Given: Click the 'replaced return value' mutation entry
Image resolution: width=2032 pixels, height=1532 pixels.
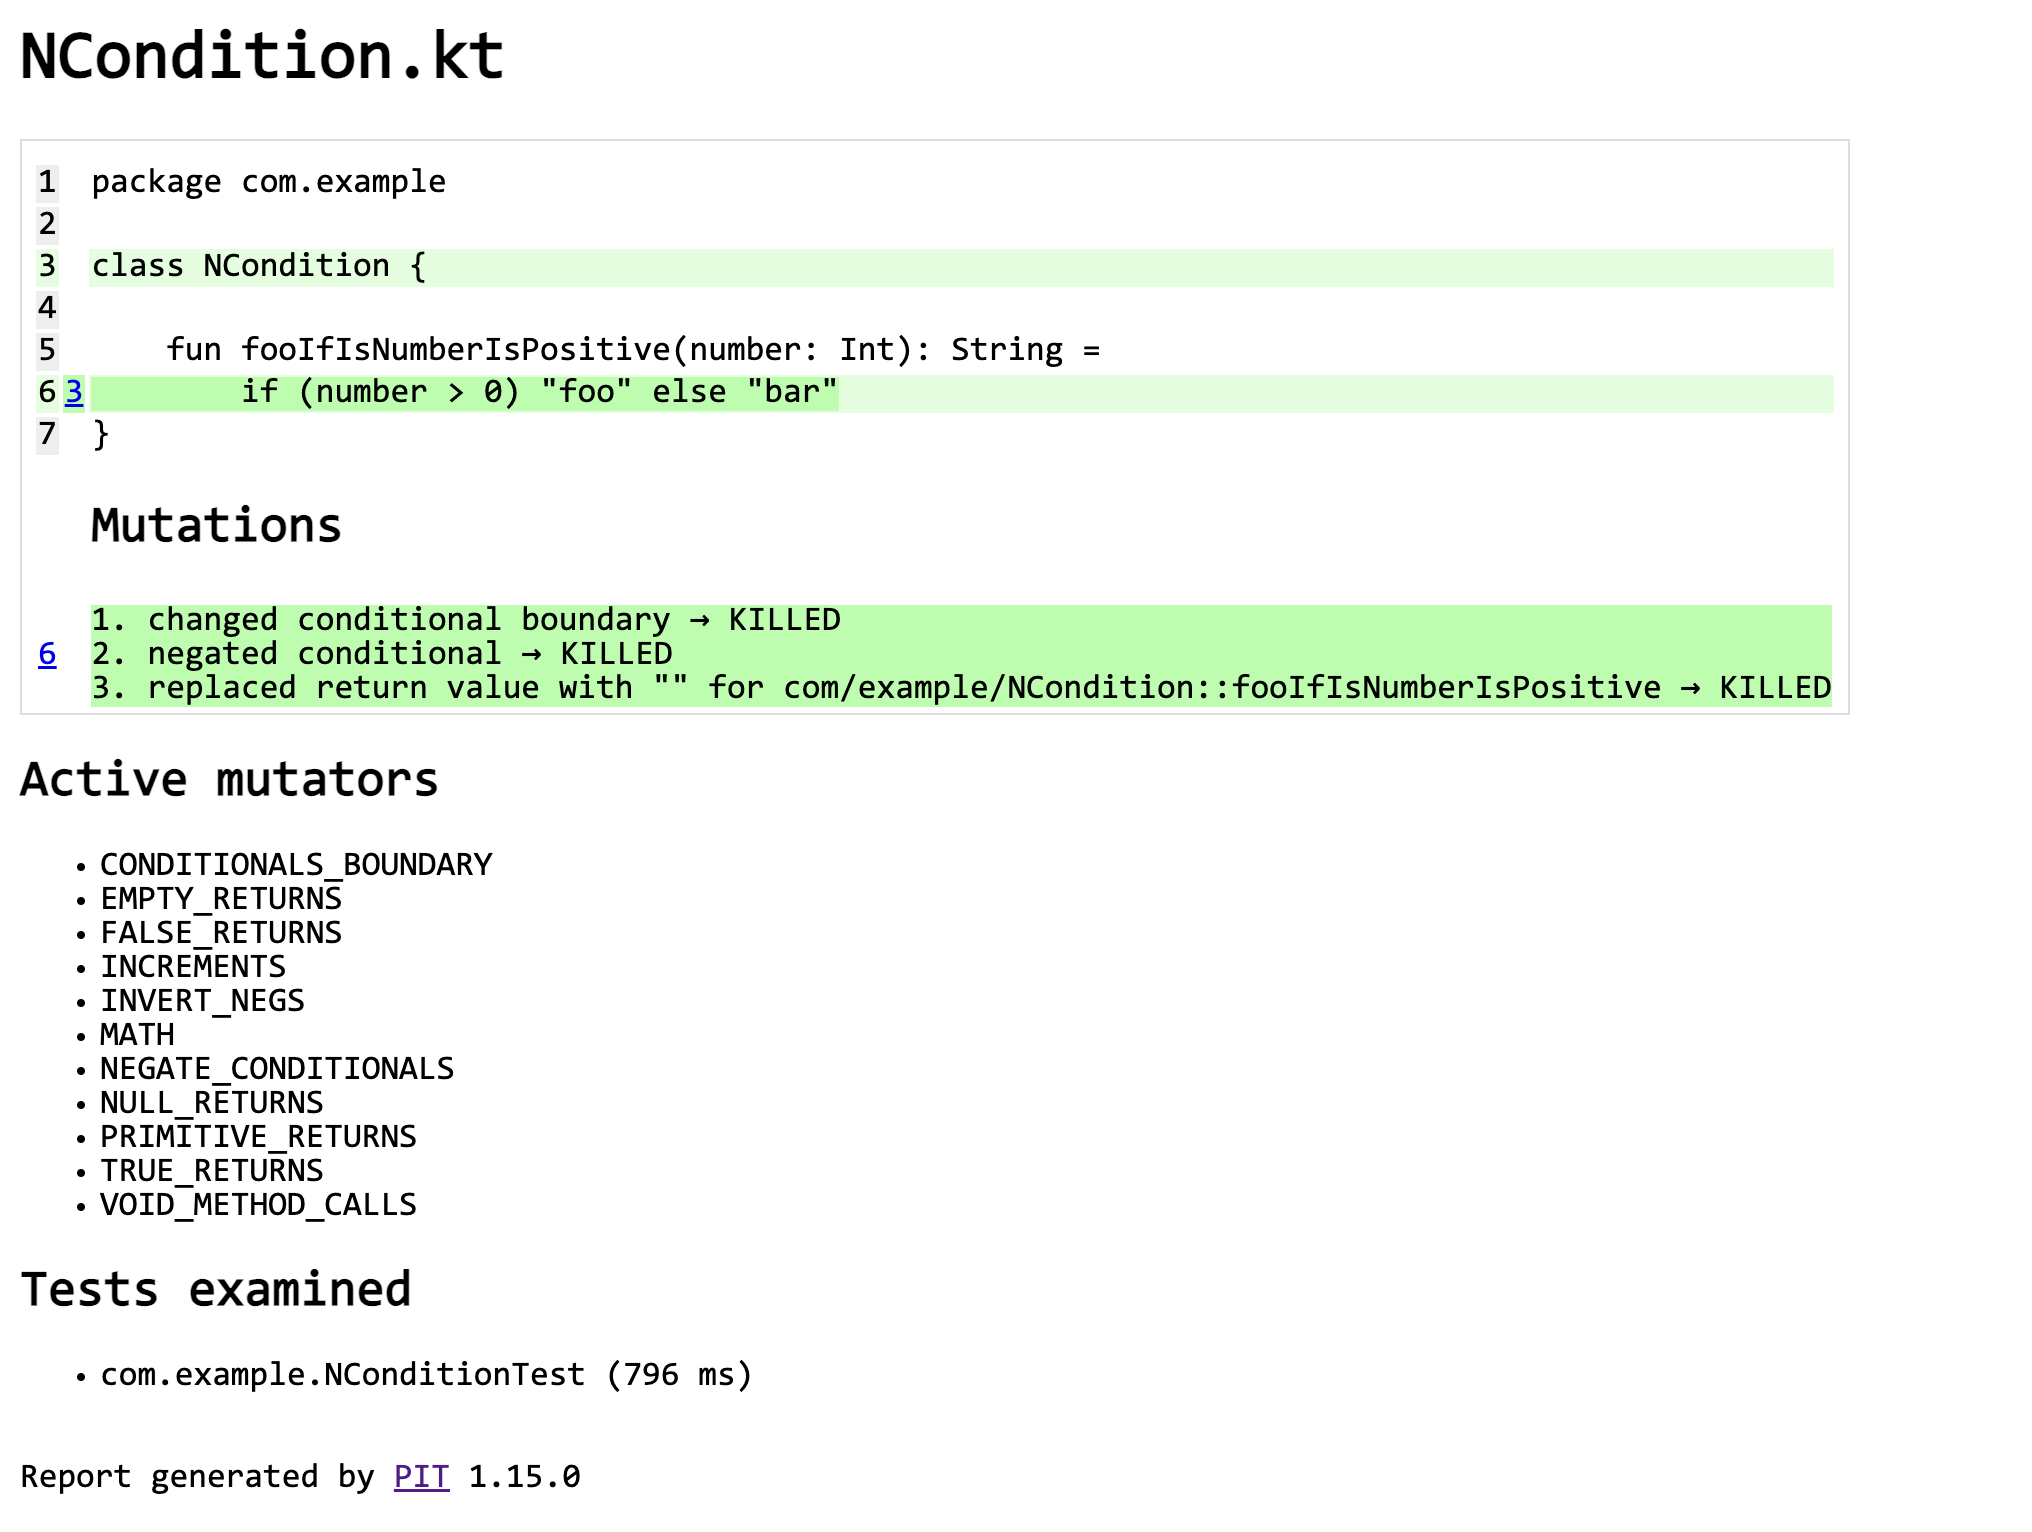Looking at the screenshot, I should click(x=960, y=688).
